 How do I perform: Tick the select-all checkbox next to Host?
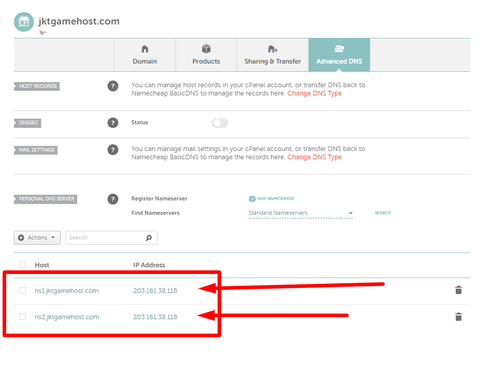(x=22, y=265)
